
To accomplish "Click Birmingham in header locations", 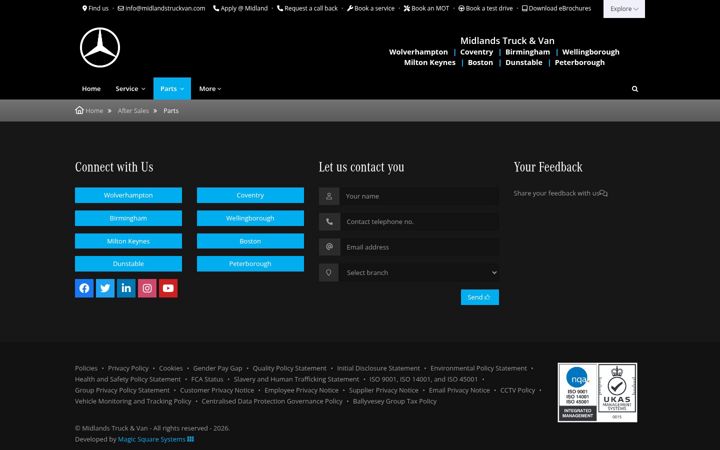I will point(528,52).
